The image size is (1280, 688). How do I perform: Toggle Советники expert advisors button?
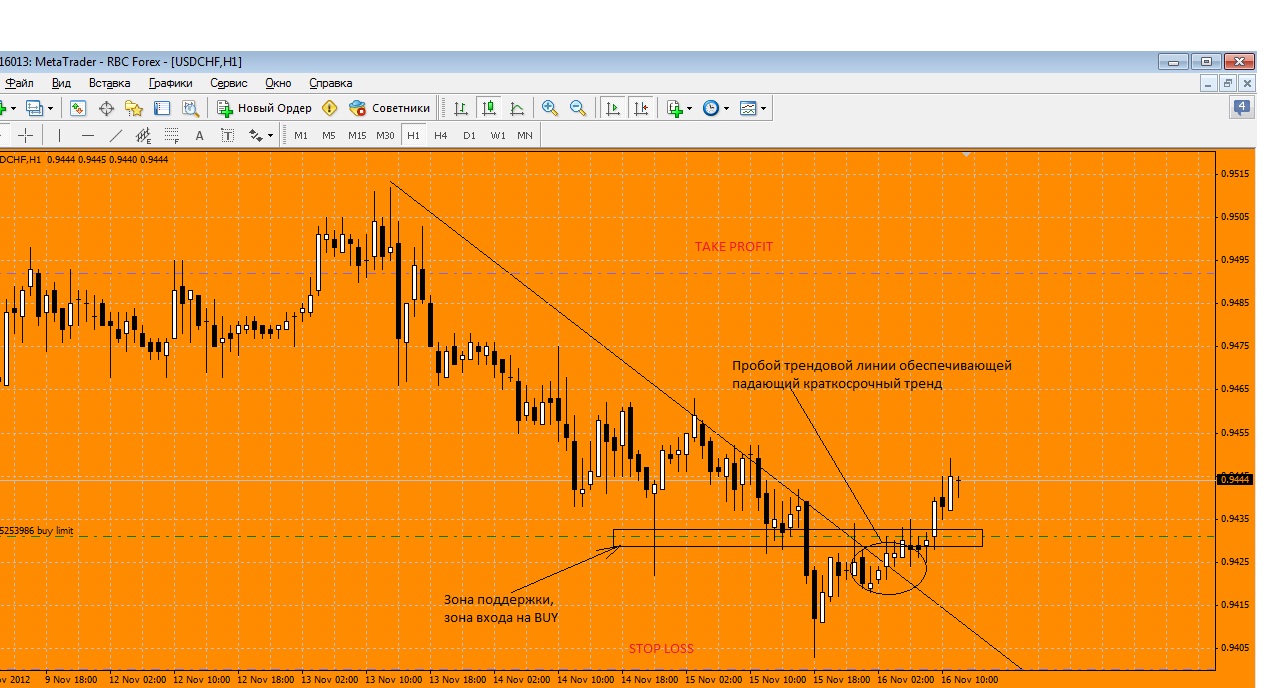pos(389,108)
